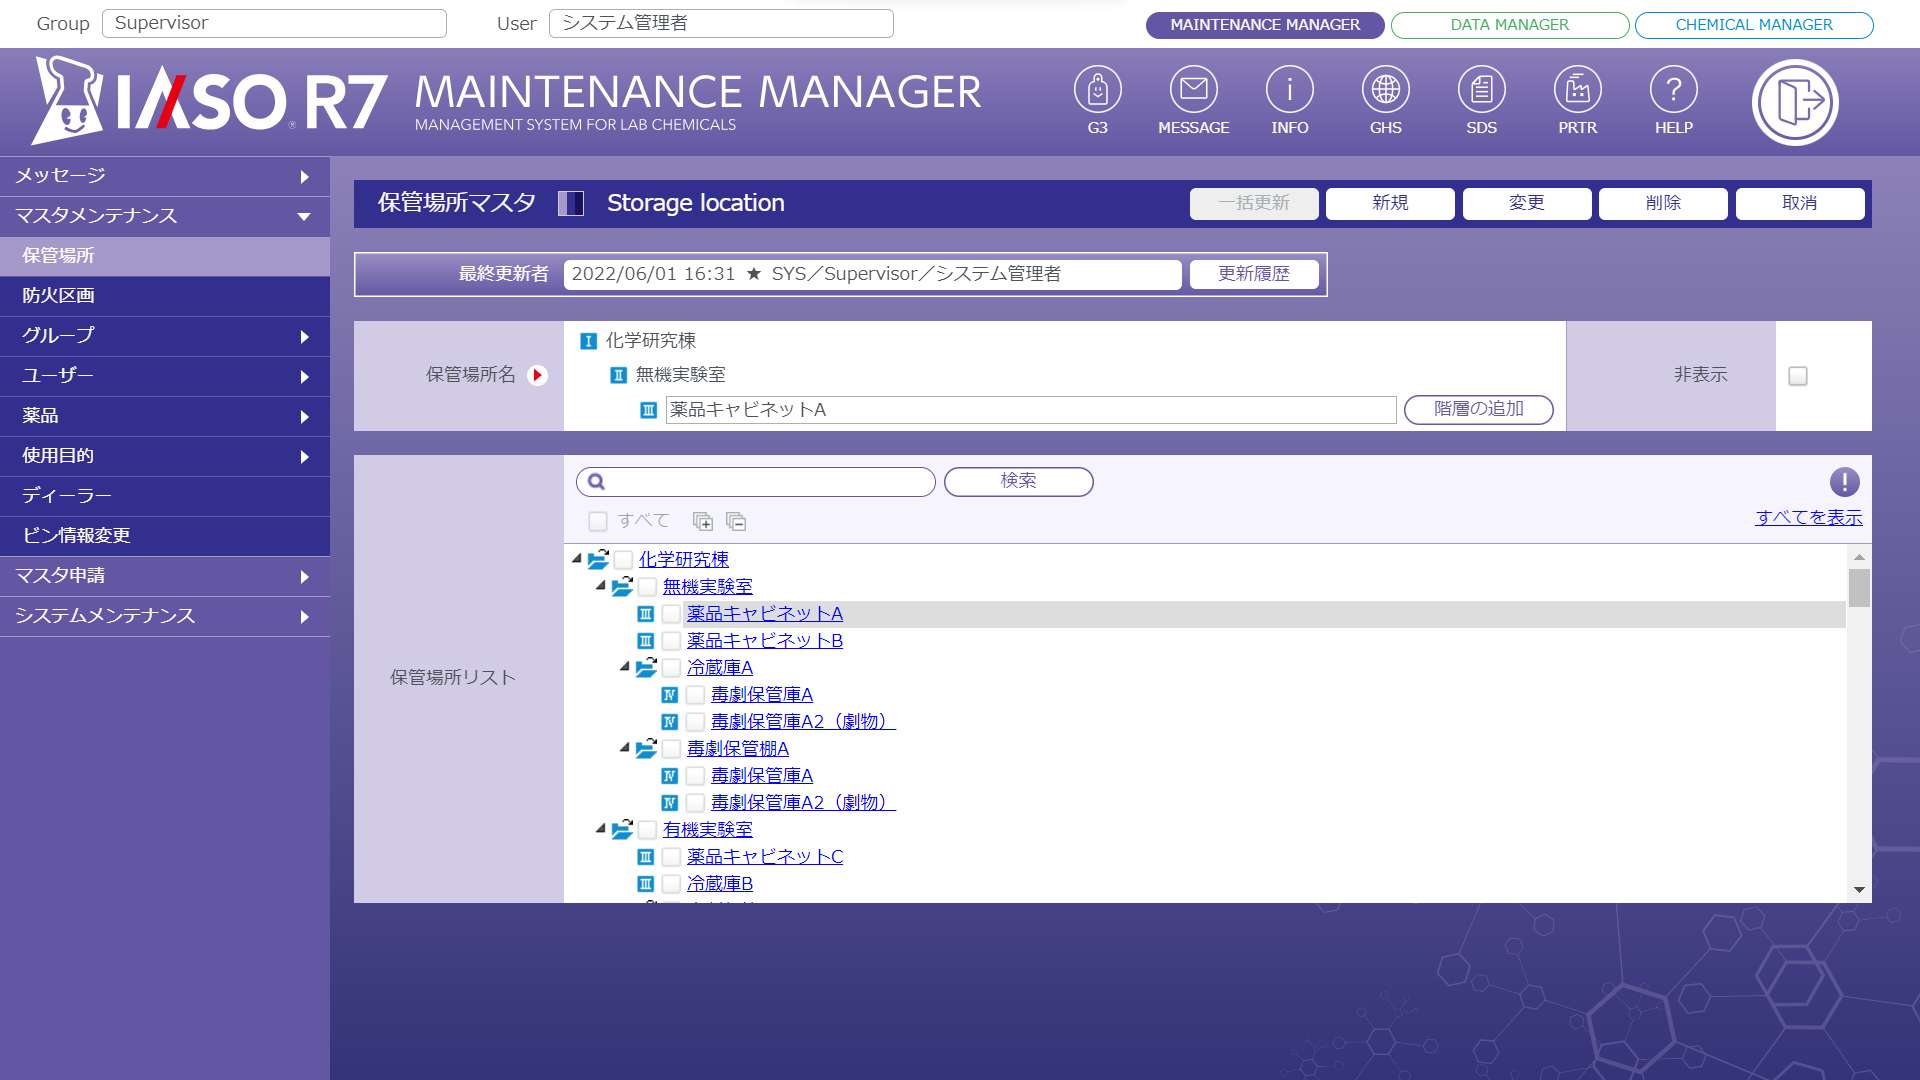Click level I icon beside 化学研究棟 in header
The image size is (1920, 1080).
click(x=588, y=341)
